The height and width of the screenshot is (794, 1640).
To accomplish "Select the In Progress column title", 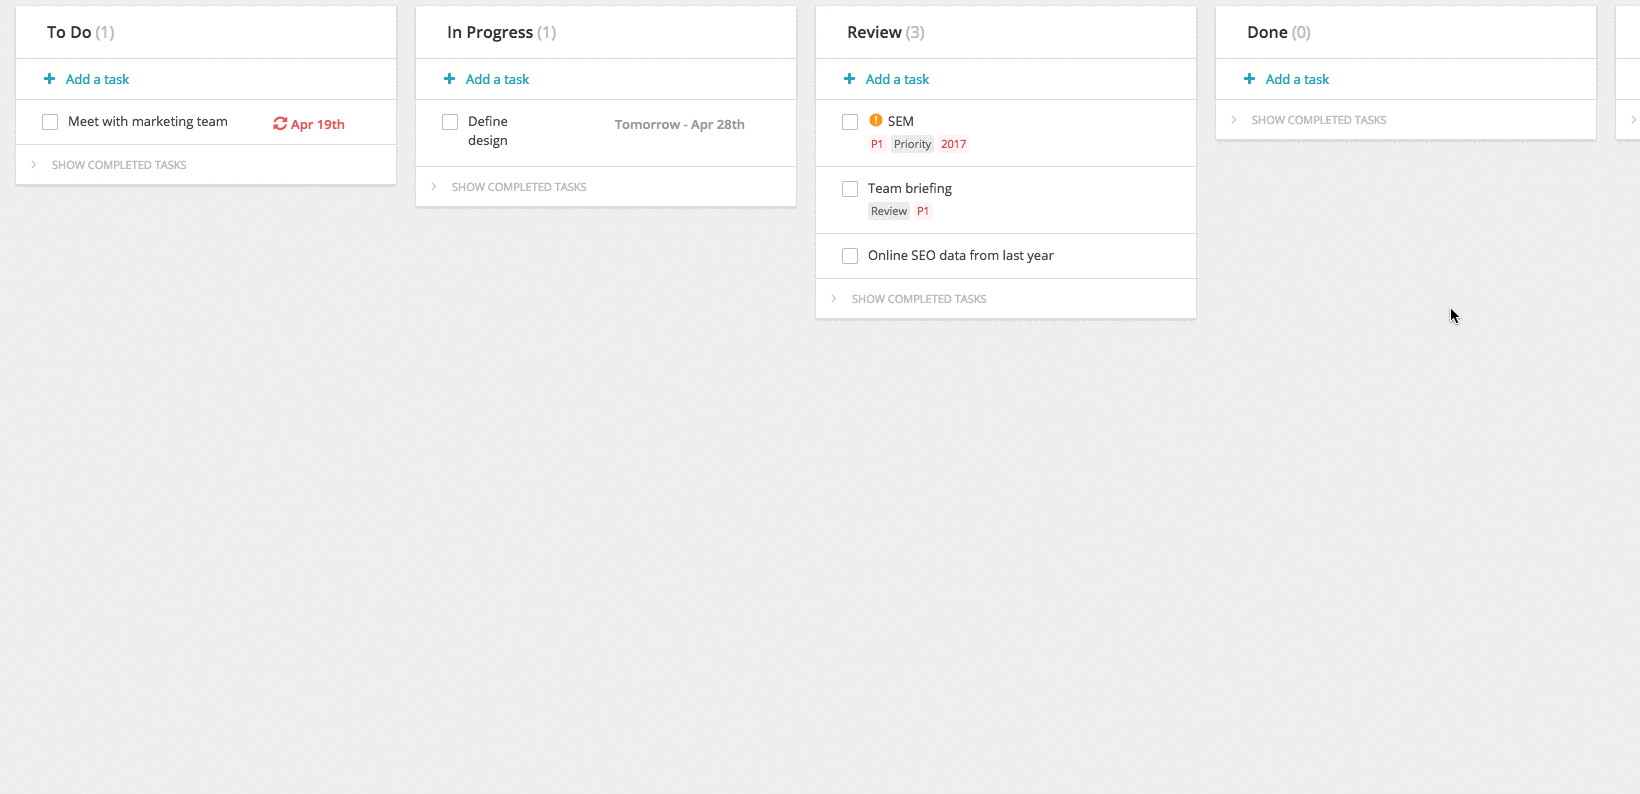I will coord(490,32).
